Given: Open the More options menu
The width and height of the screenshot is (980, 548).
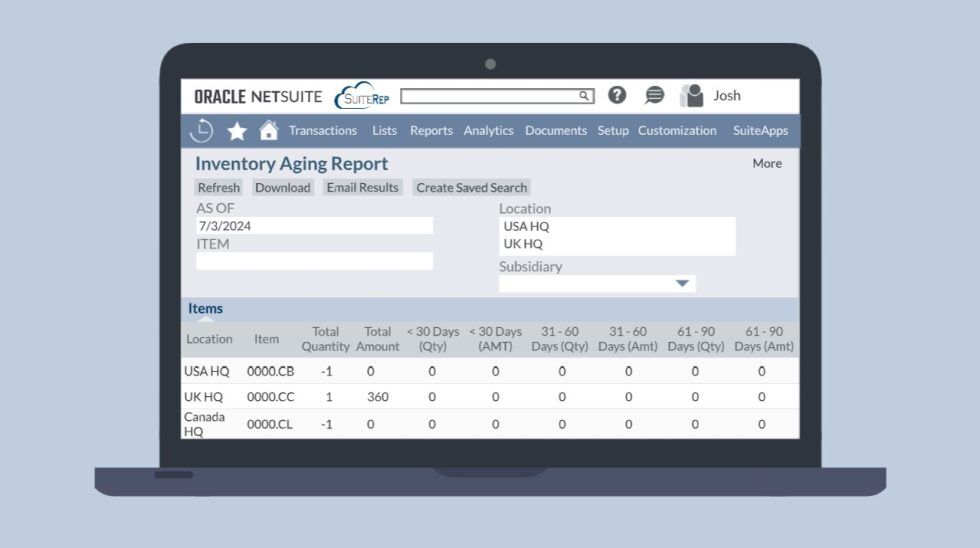Looking at the screenshot, I should tap(767, 163).
